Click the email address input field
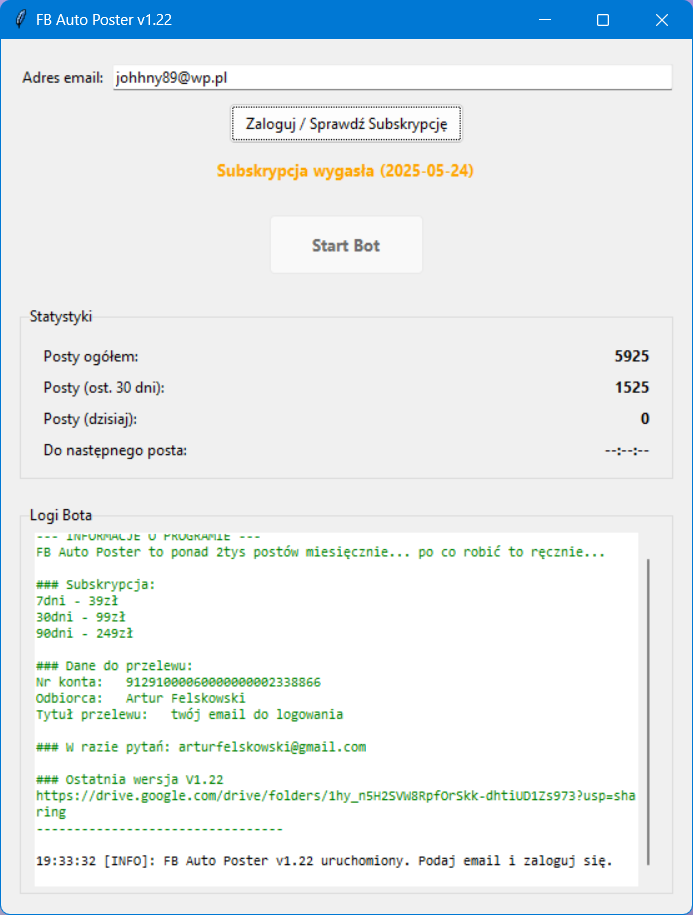Screen dimensions: 693x915 [x=392, y=78]
